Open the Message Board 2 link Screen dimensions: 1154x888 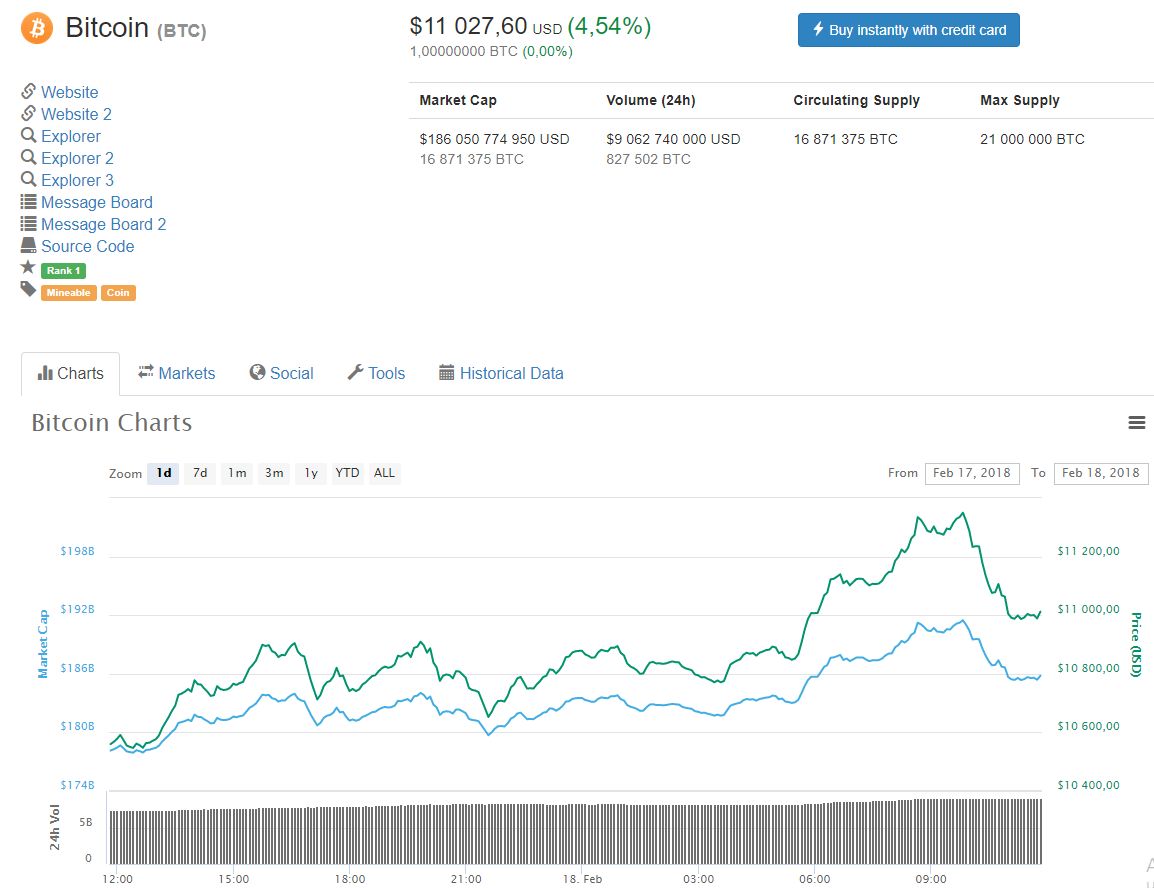104,224
